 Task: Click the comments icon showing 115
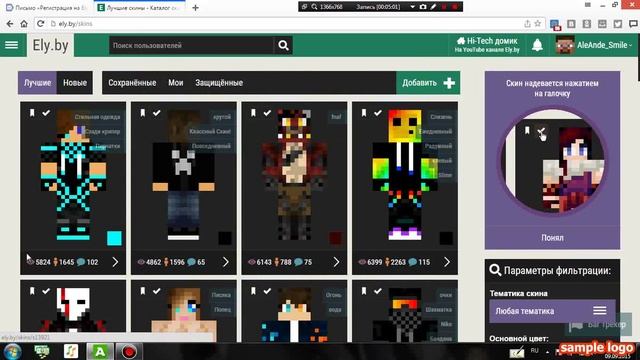tap(413, 262)
